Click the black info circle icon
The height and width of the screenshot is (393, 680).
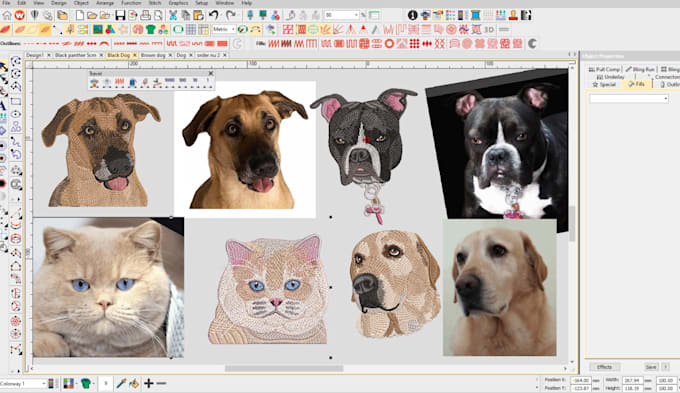(412, 16)
